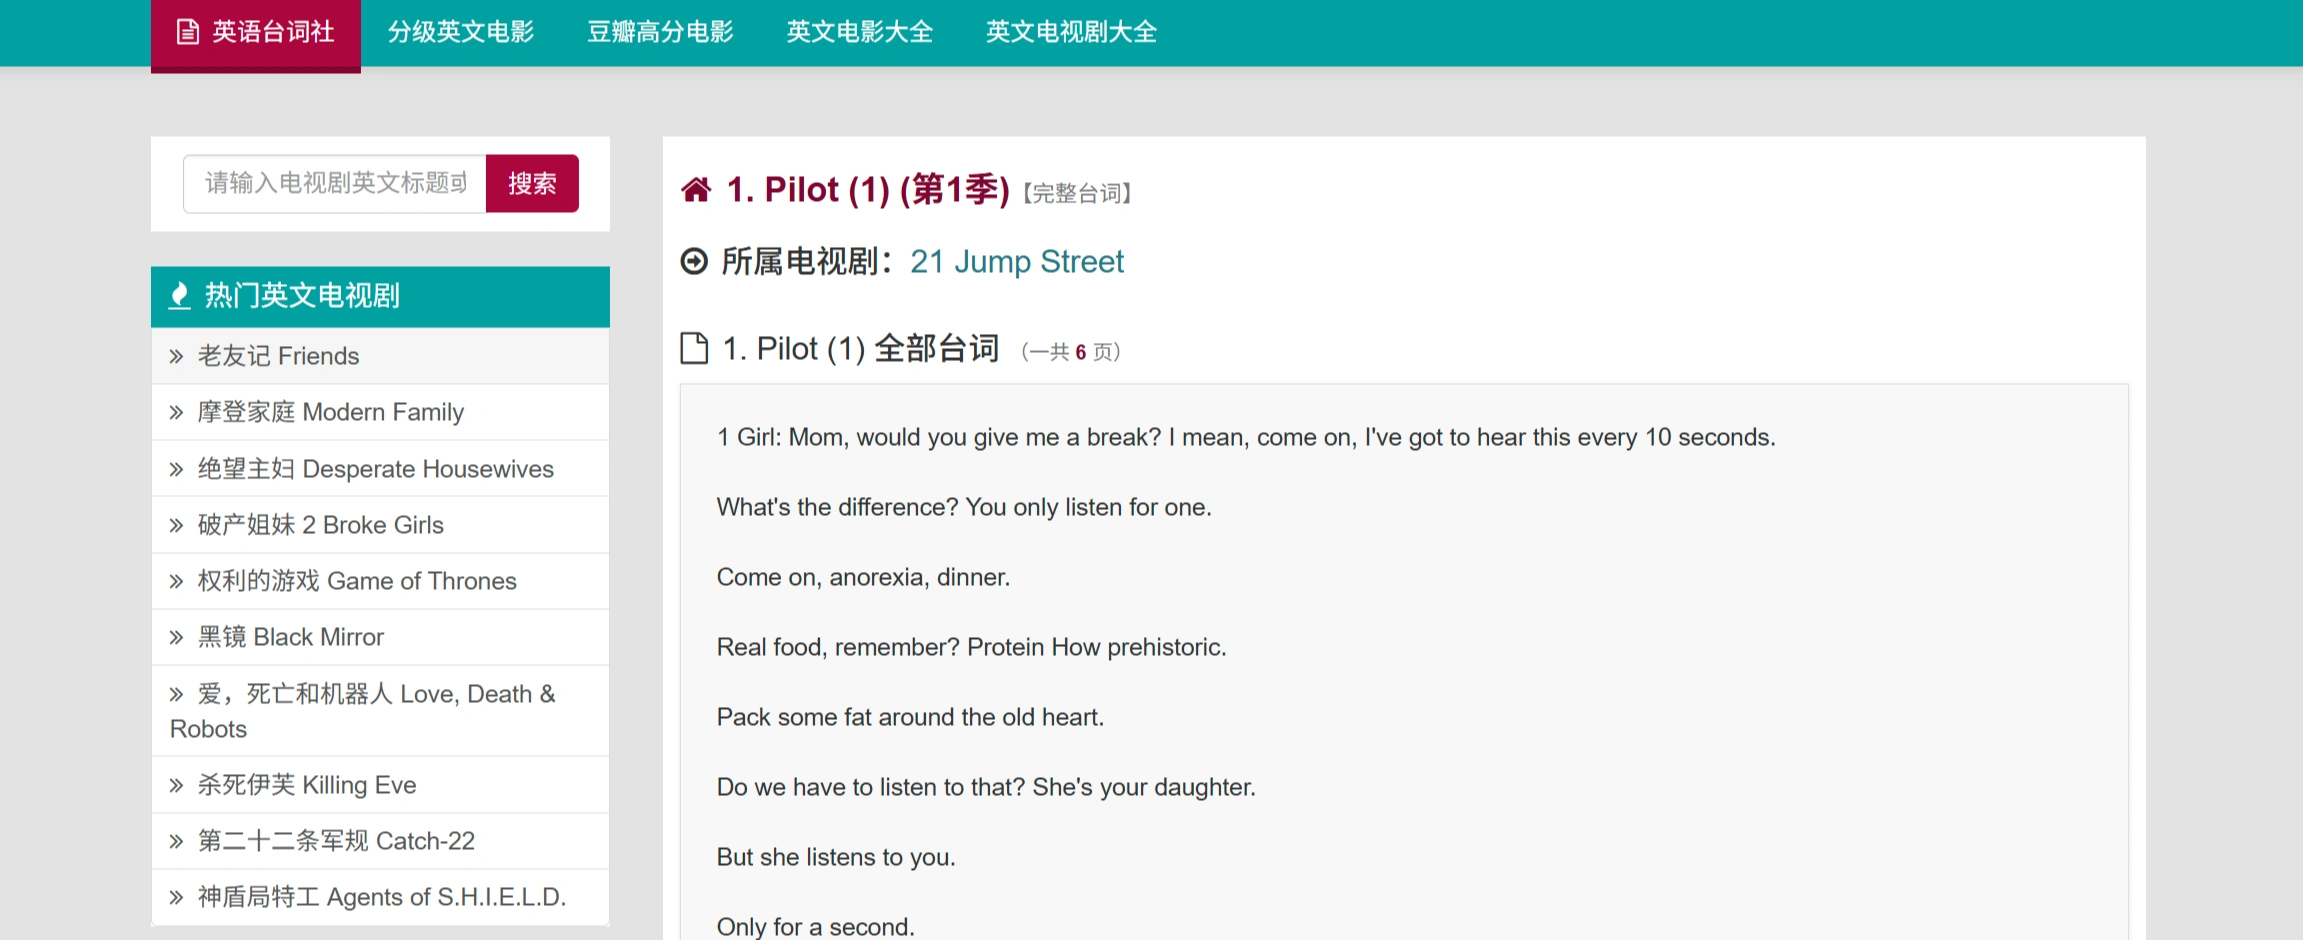This screenshot has width=2303, height=940.
Task: Open the 分级英文电影 menu
Action: [x=461, y=32]
